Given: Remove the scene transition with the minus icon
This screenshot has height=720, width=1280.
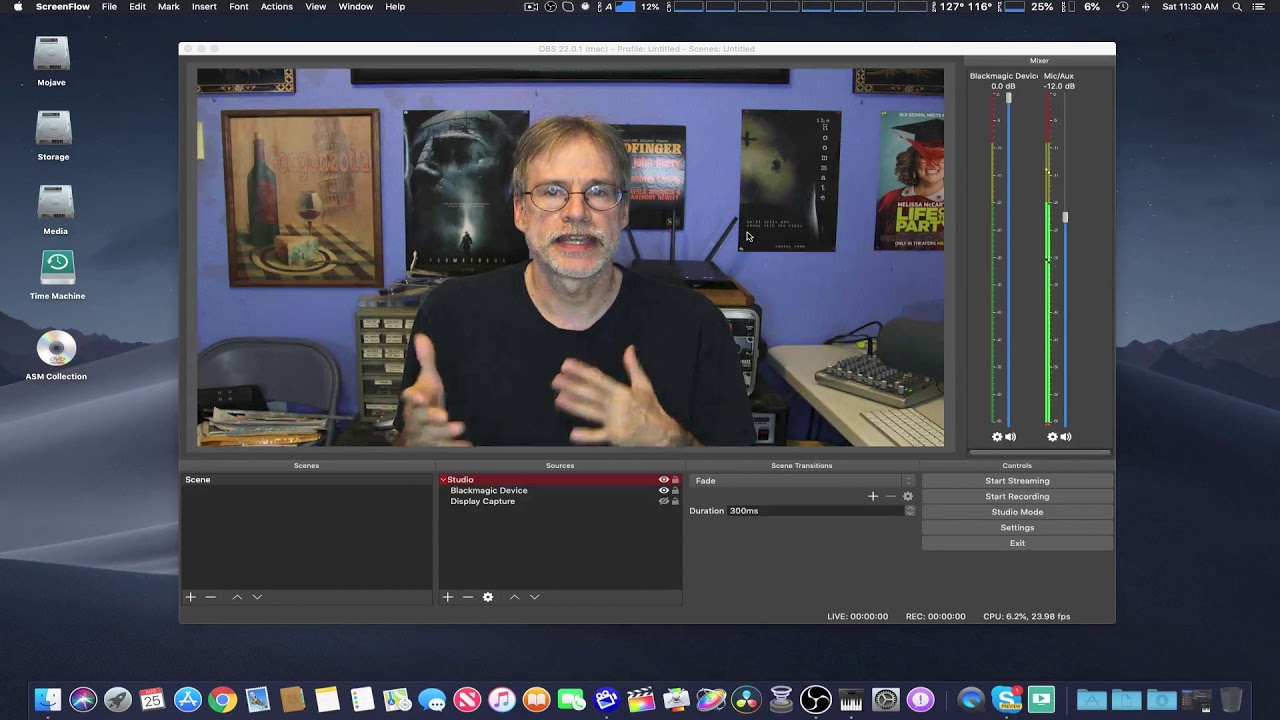Looking at the screenshot, I should 890,496.
